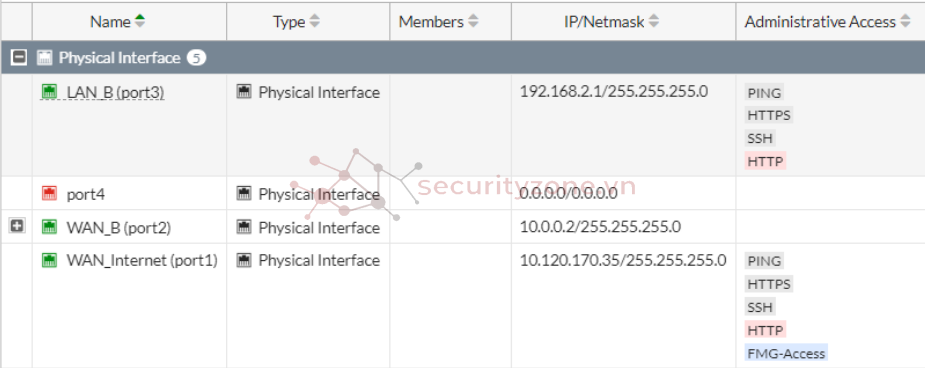The image size is (925, 368).
Task: Collapse the Physical Interface group
Action: (19, 57)
